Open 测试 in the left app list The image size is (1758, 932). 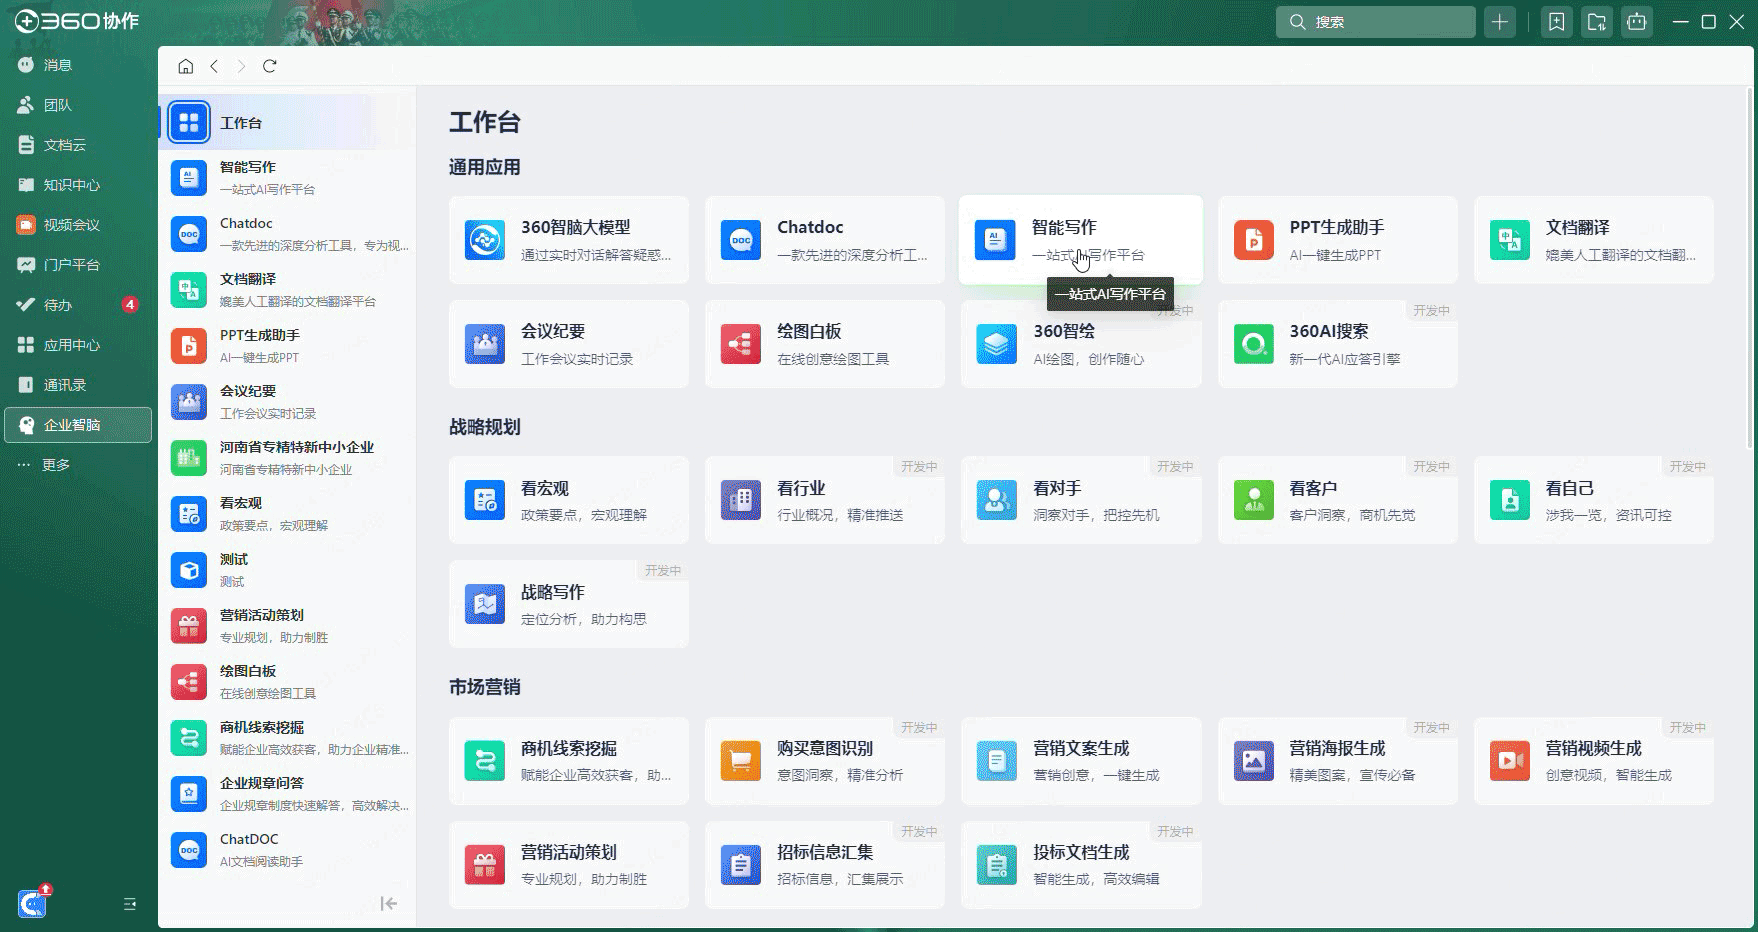[x=287, y=570]
